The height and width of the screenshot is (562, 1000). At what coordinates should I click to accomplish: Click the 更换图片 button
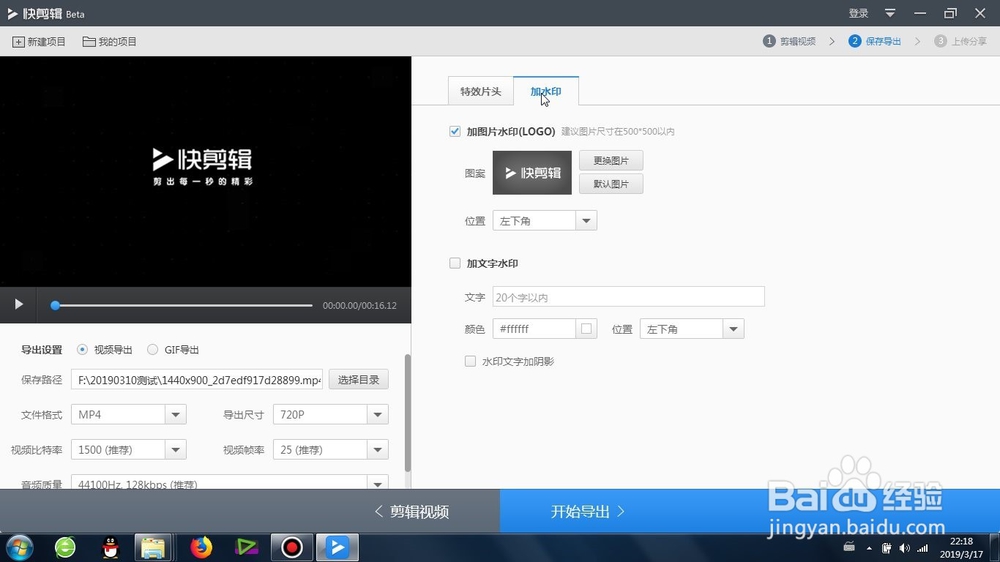tap(611, 160)
